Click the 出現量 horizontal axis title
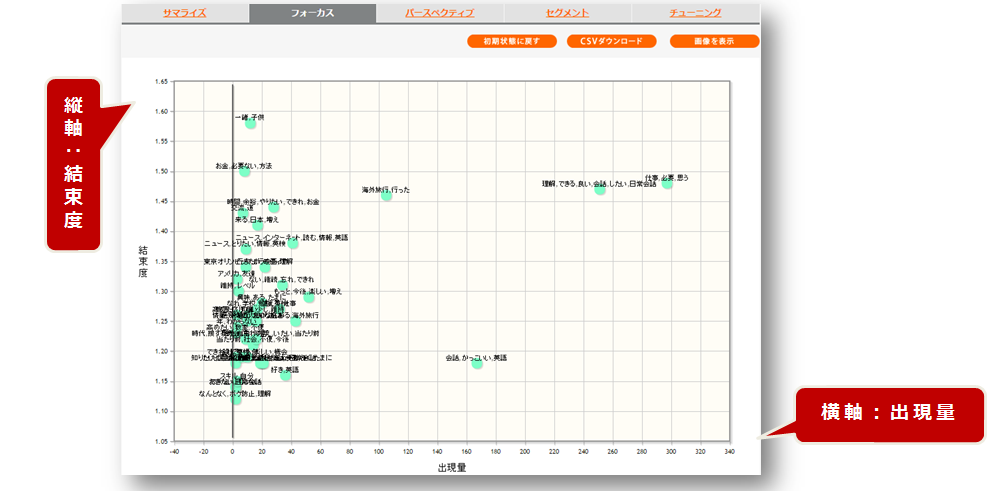The width and height of the screenshot is (1001, 491). [452, 467]
